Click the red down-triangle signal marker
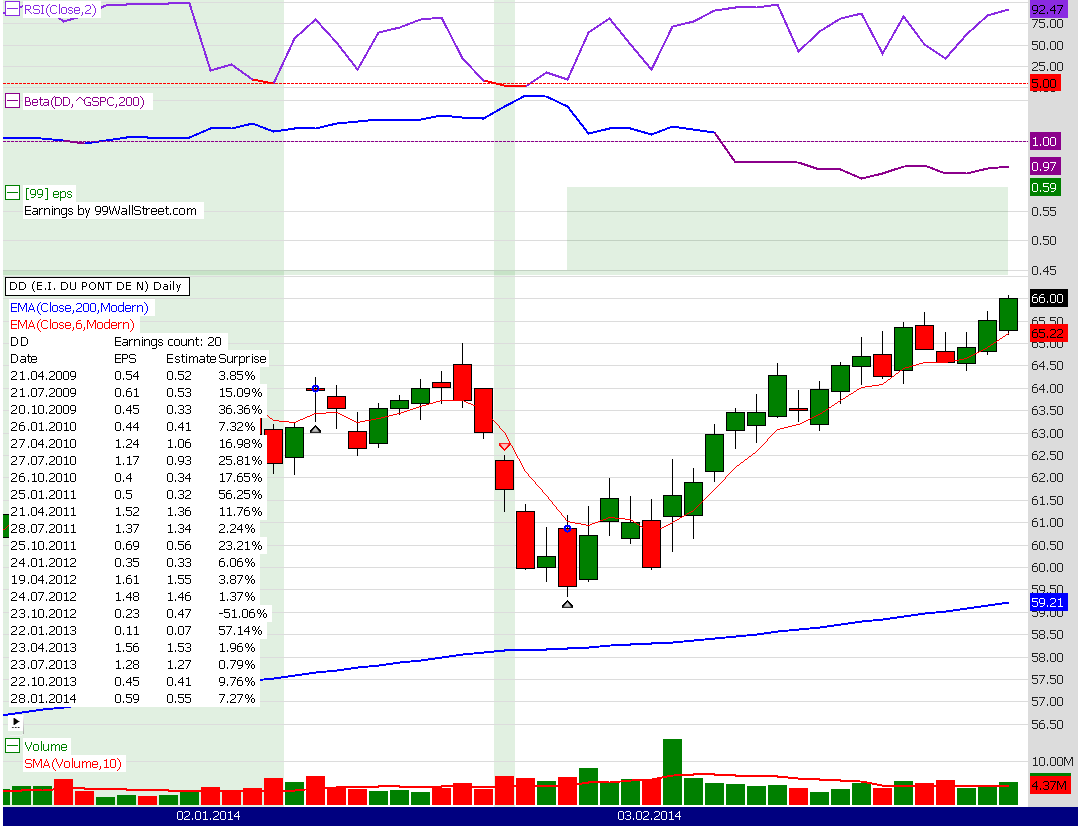The width and height of the screenshot is (1079, 826). pyautogui.click(x=505, y=446)
